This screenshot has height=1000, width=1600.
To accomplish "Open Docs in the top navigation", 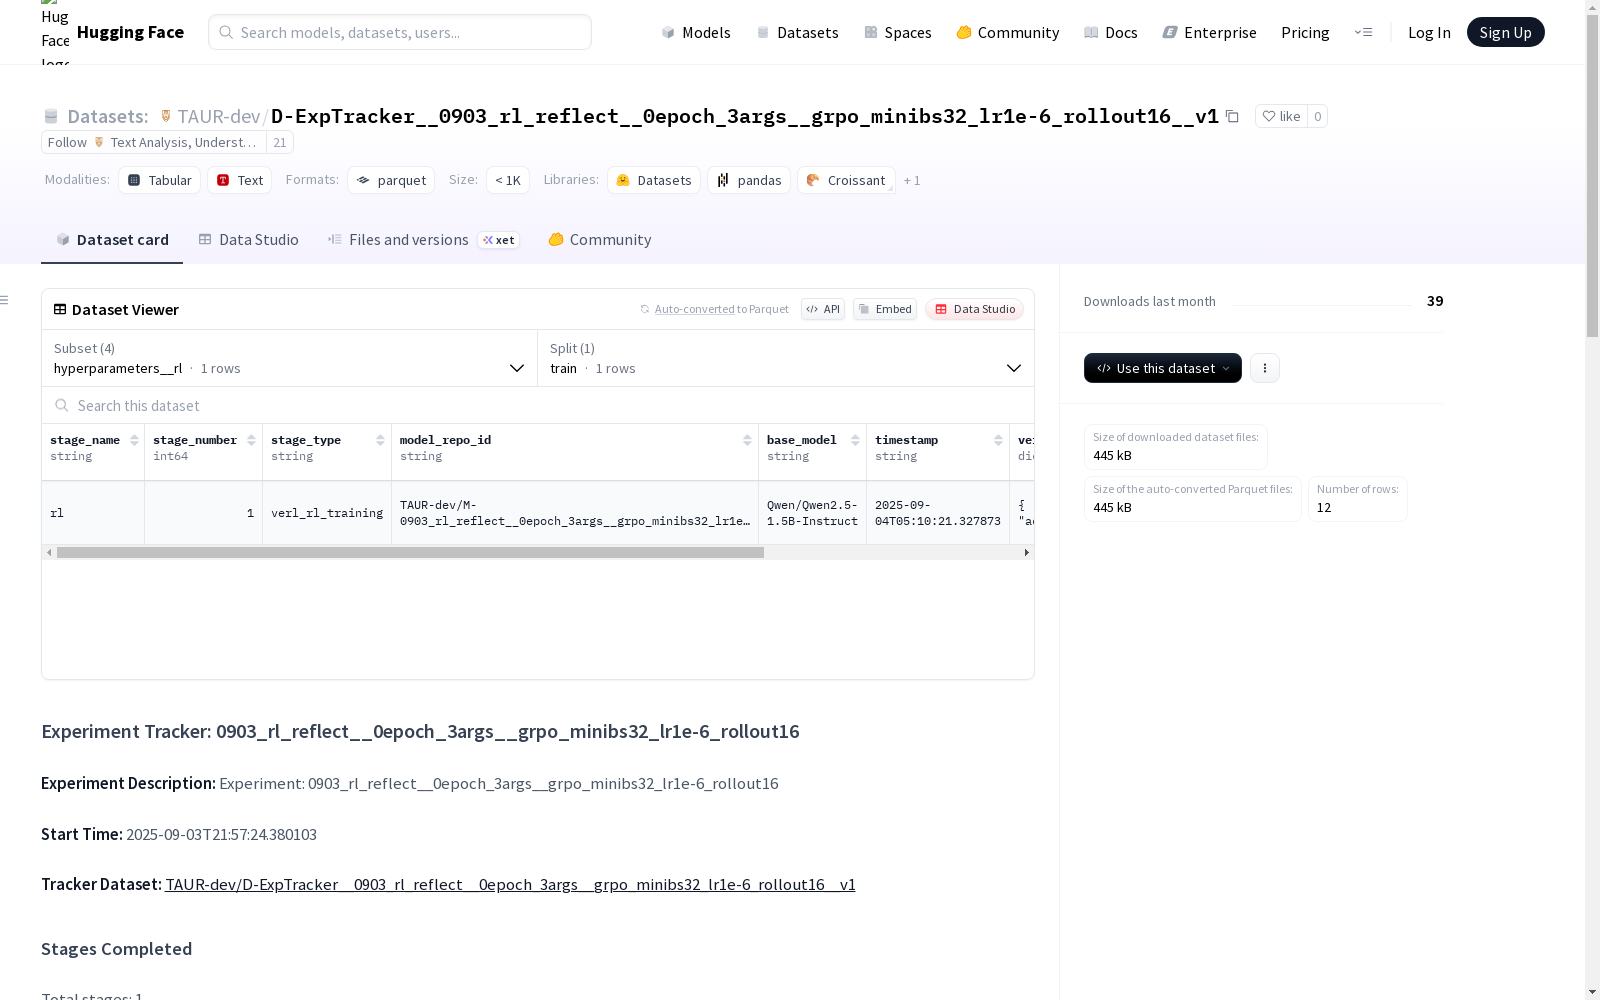I will click(x=1111, y=32).
